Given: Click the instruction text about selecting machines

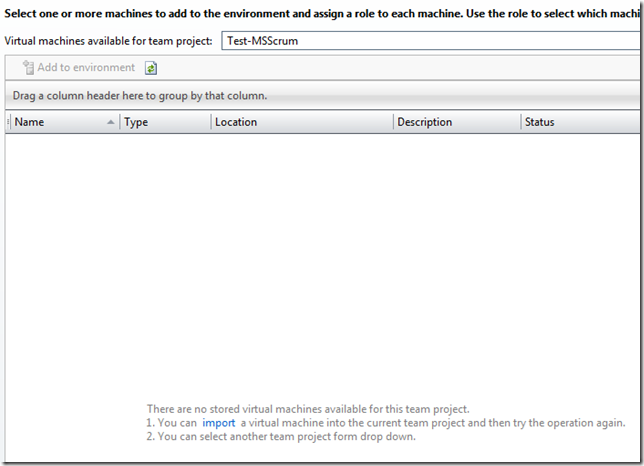Looking at the screenshot, I should (322, 13).
